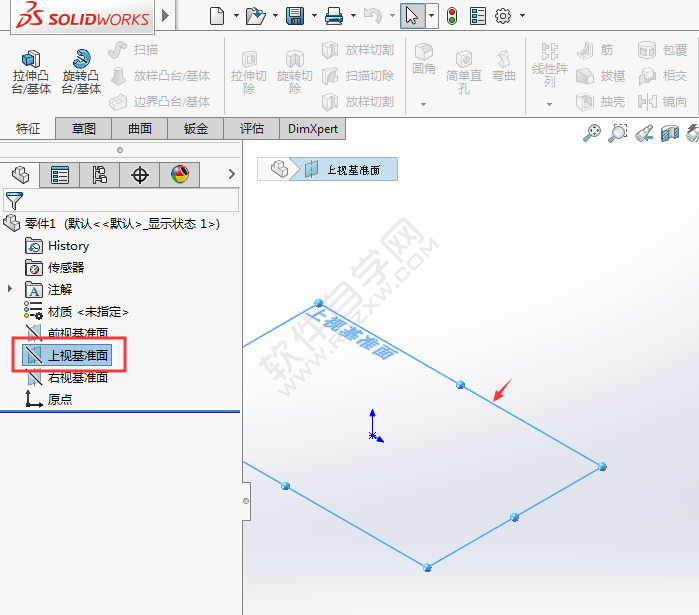
Task: Click the Boundary Boss/Base (边界凸台/基体) tool
Action: tap(160, 102)
